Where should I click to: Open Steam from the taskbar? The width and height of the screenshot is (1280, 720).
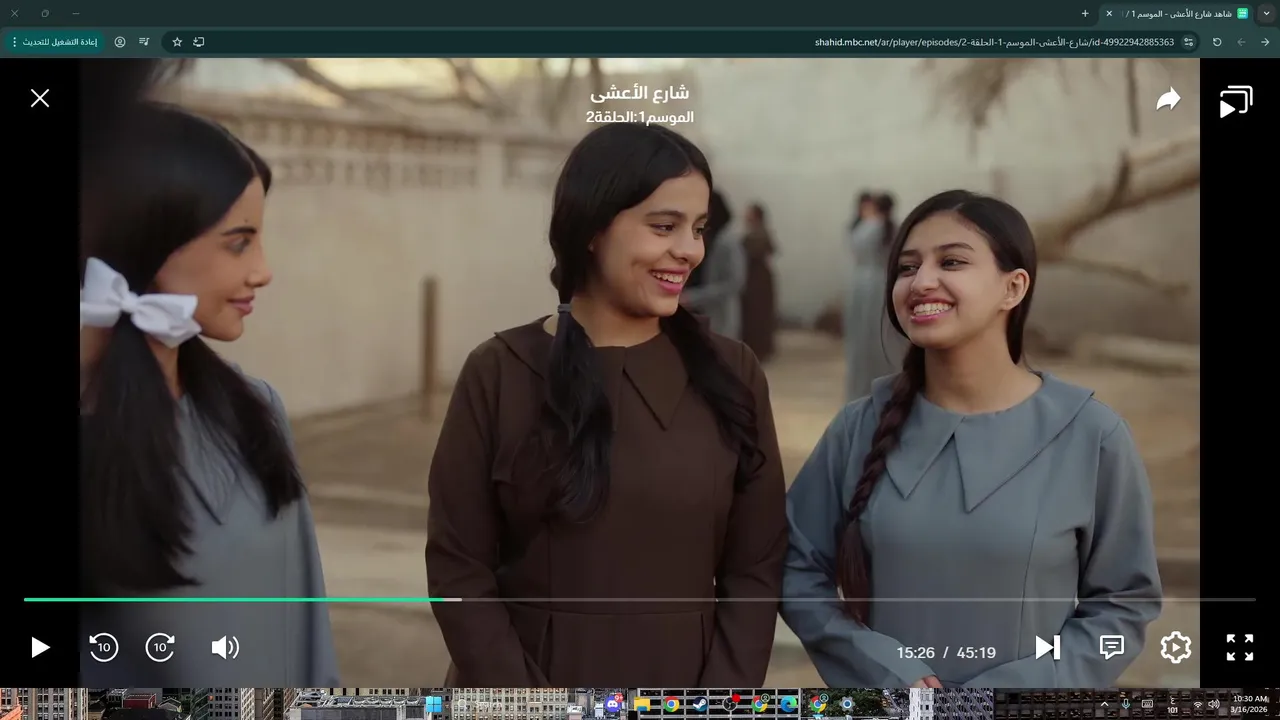pos(700,704)
